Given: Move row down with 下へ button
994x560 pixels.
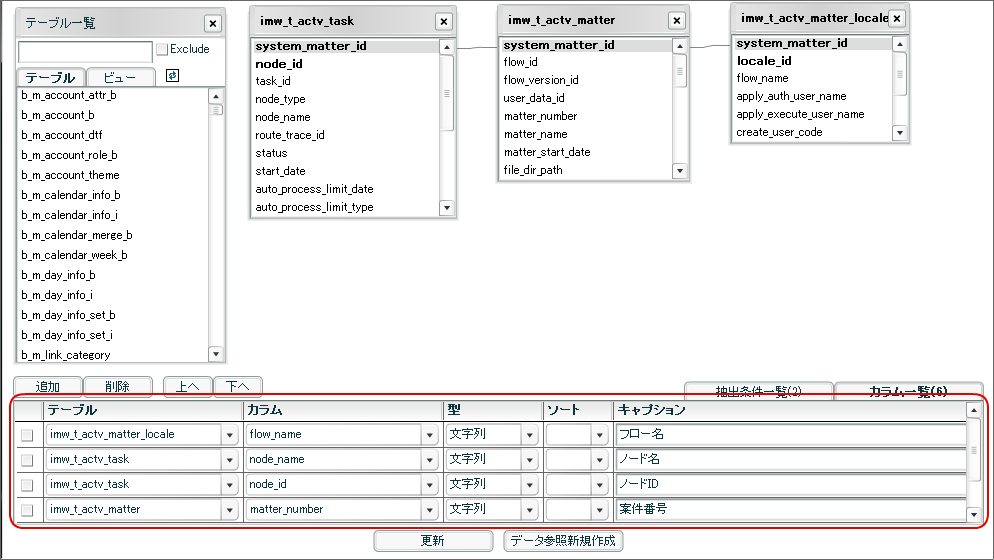Looking at the screenshot, I should pos(238,386).
